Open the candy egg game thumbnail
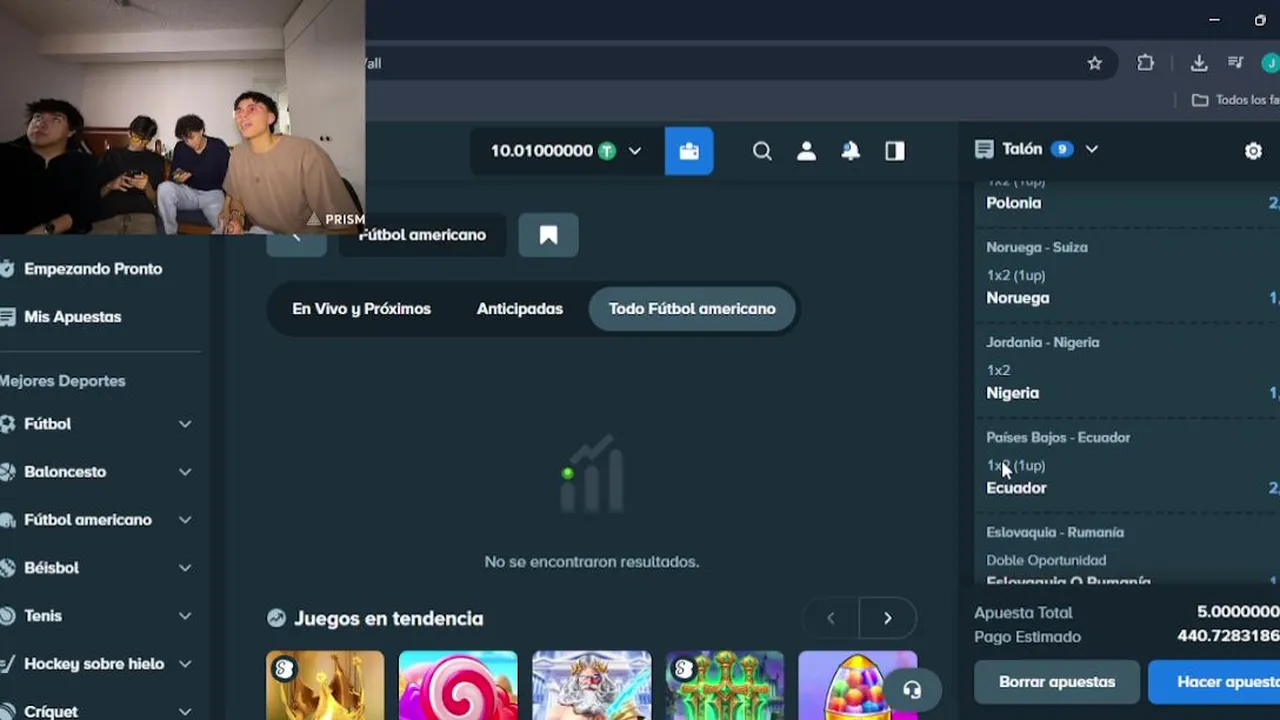The width and height of the screenshot is (1280, 720). (857, 685)
